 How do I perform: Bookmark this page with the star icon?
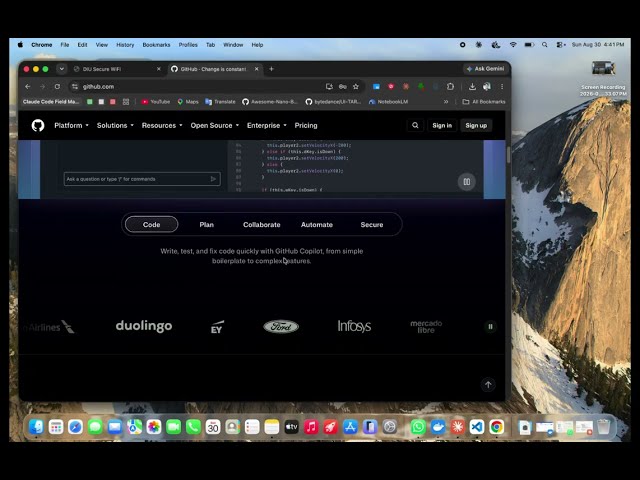pyautogui.click(x=356, y=87)
